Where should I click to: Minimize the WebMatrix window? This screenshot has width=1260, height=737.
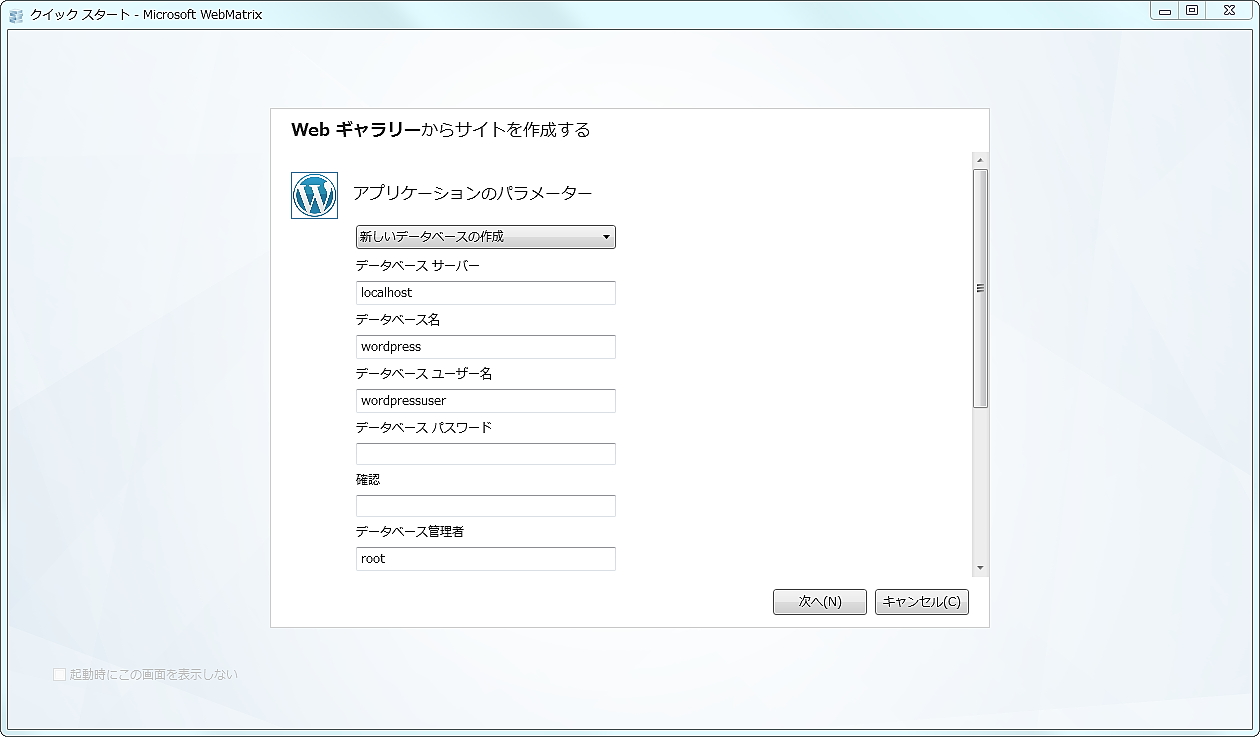pyautogui.click(x=1165, y=11)
